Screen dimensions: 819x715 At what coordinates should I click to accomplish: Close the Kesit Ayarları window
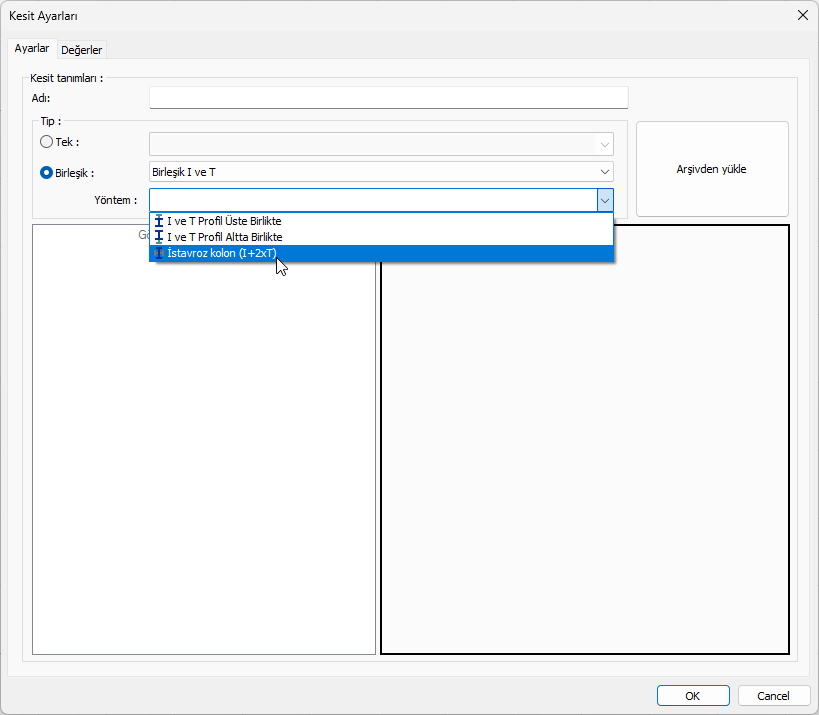801,15
